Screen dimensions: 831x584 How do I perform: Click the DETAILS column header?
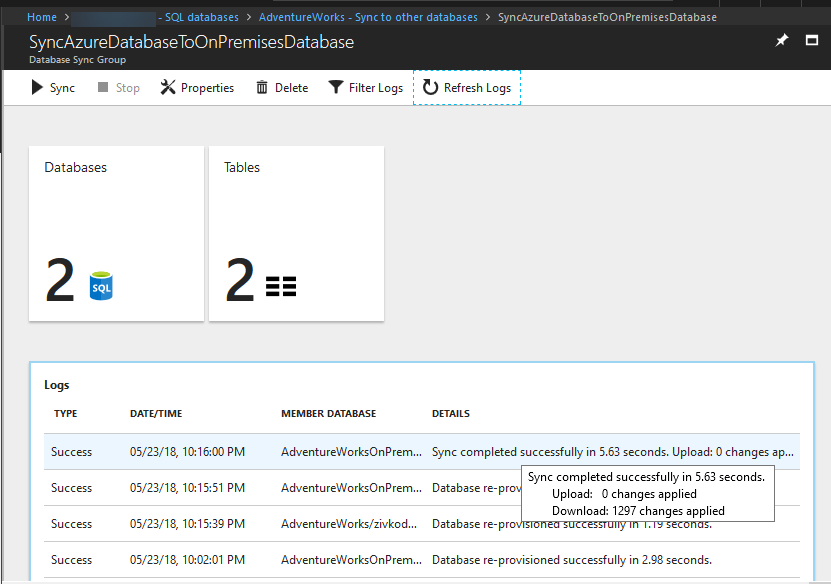(451, 413)
